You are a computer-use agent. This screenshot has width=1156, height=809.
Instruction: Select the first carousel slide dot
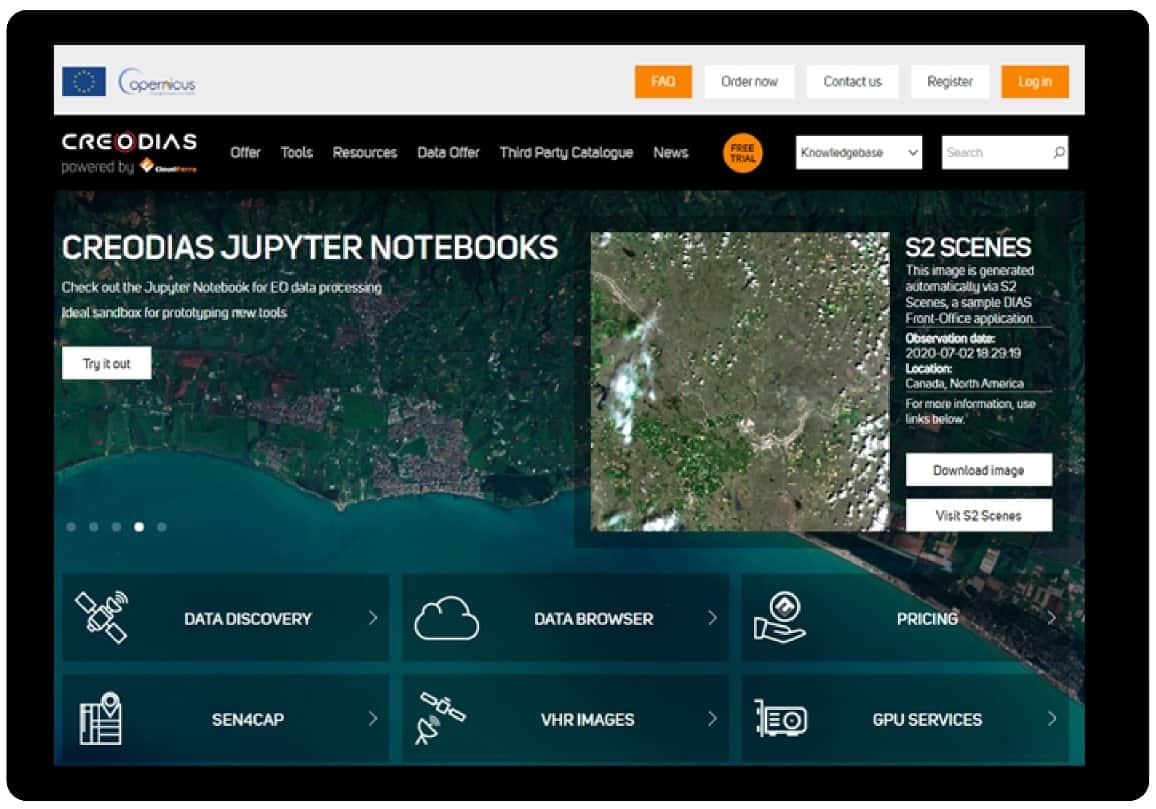coord(71,527)
